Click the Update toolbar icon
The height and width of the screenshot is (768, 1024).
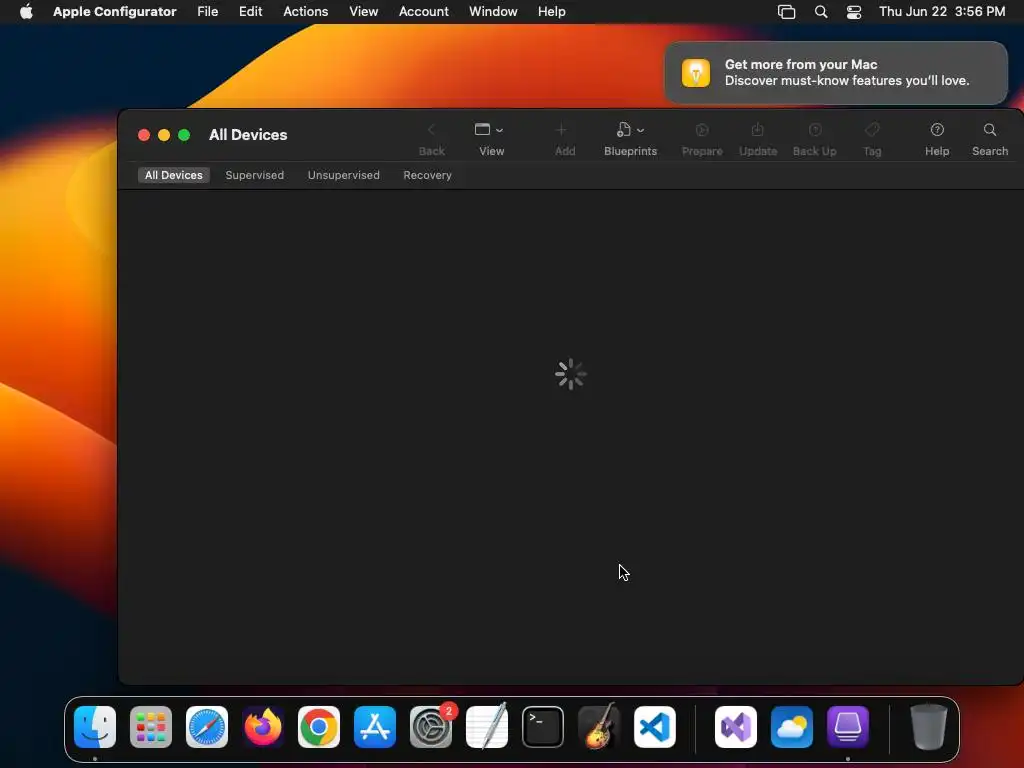[758, 130]
